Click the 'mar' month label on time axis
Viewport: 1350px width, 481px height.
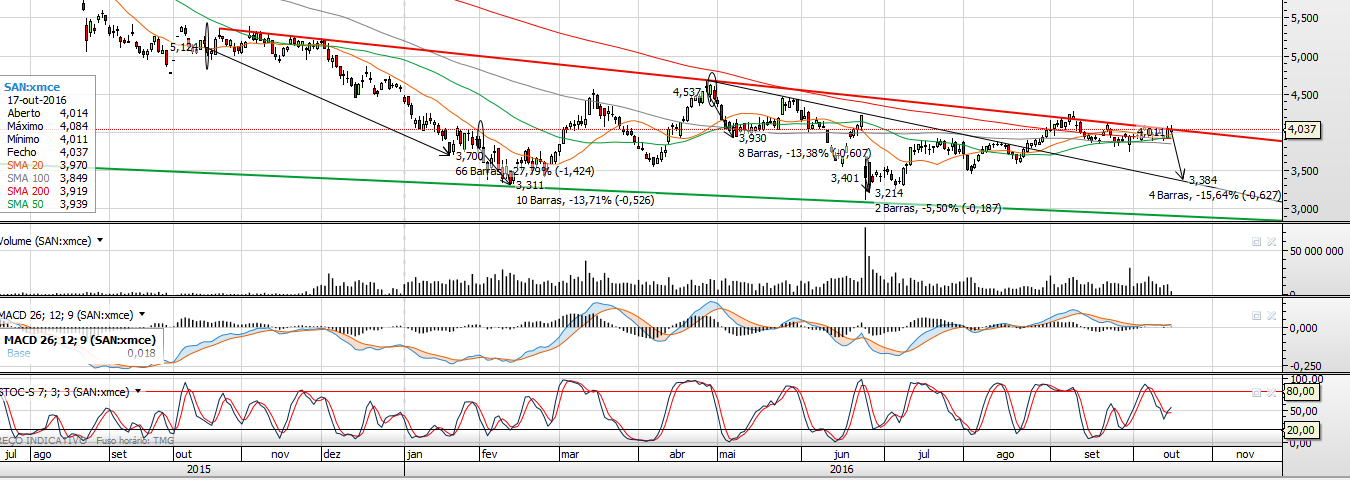pyautogui.click(x=570, y=454)
